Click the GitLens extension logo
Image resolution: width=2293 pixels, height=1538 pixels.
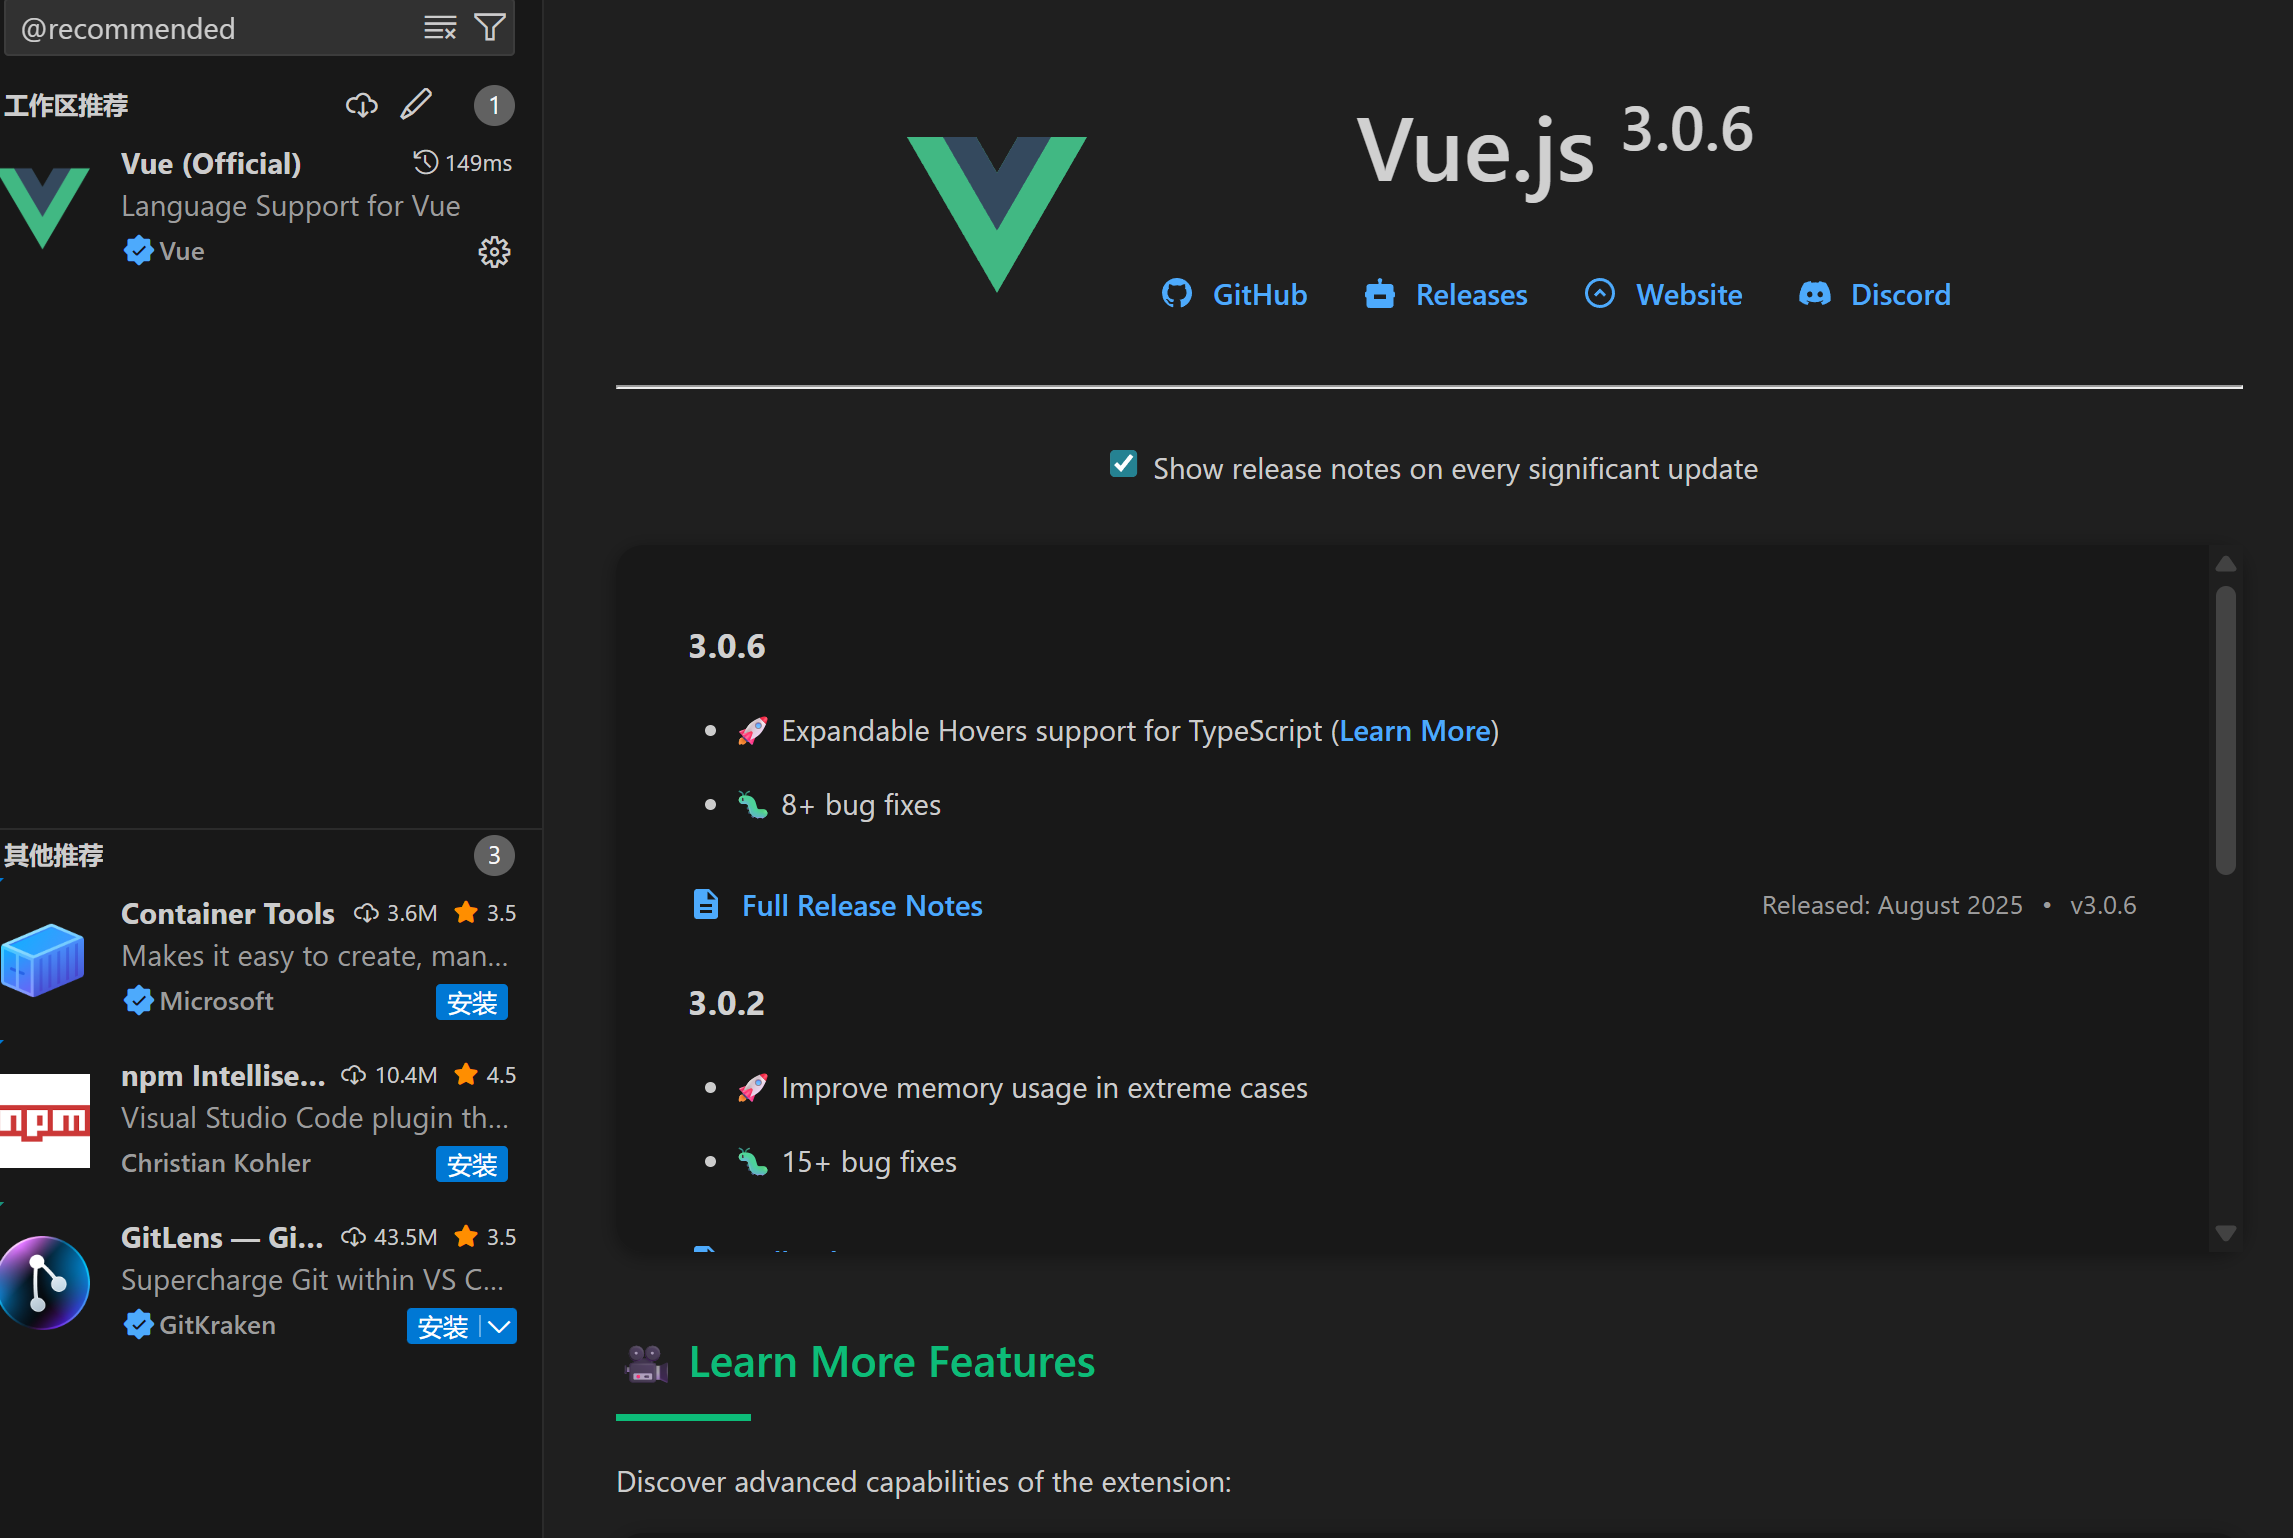point(44,1282)
